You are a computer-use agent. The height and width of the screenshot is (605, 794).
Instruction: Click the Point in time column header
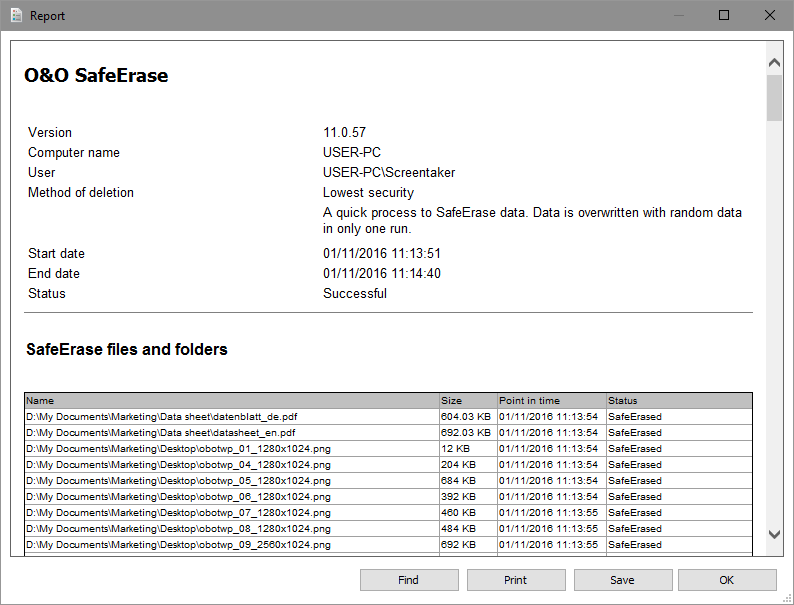pyautogui.click(x=552, y=400)
